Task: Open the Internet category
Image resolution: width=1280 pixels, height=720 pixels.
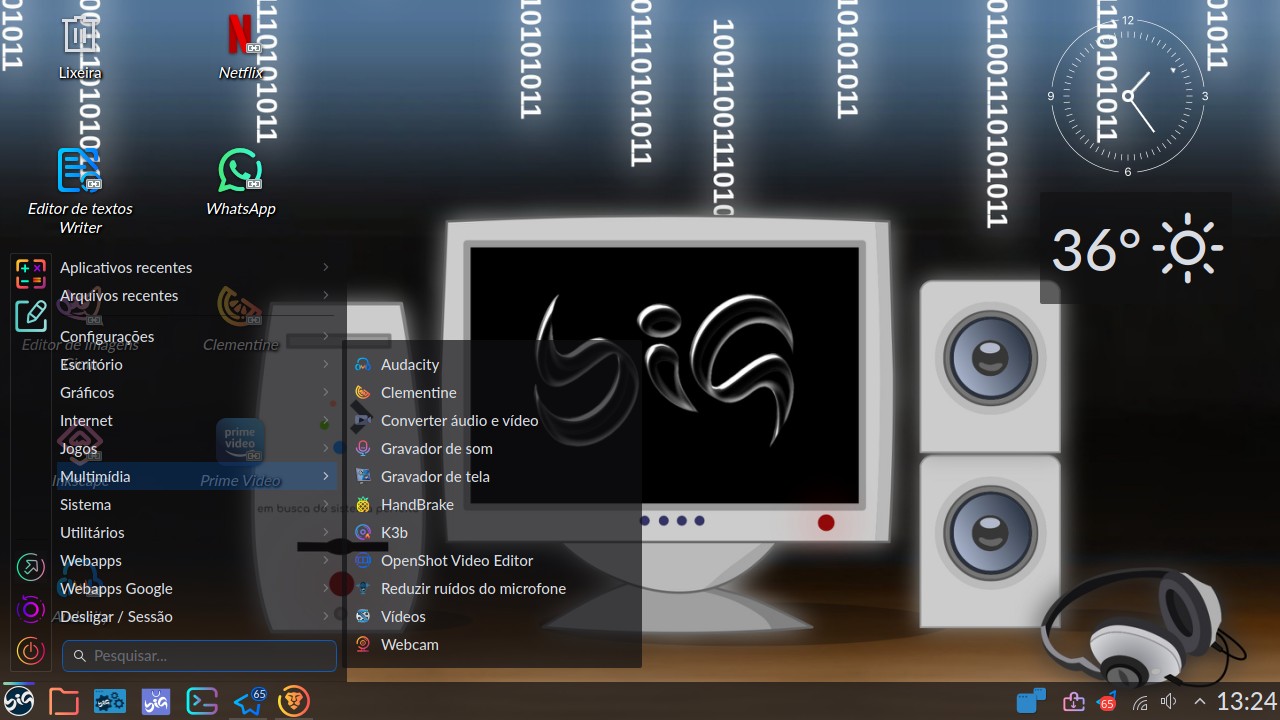Action: [196, 420]
